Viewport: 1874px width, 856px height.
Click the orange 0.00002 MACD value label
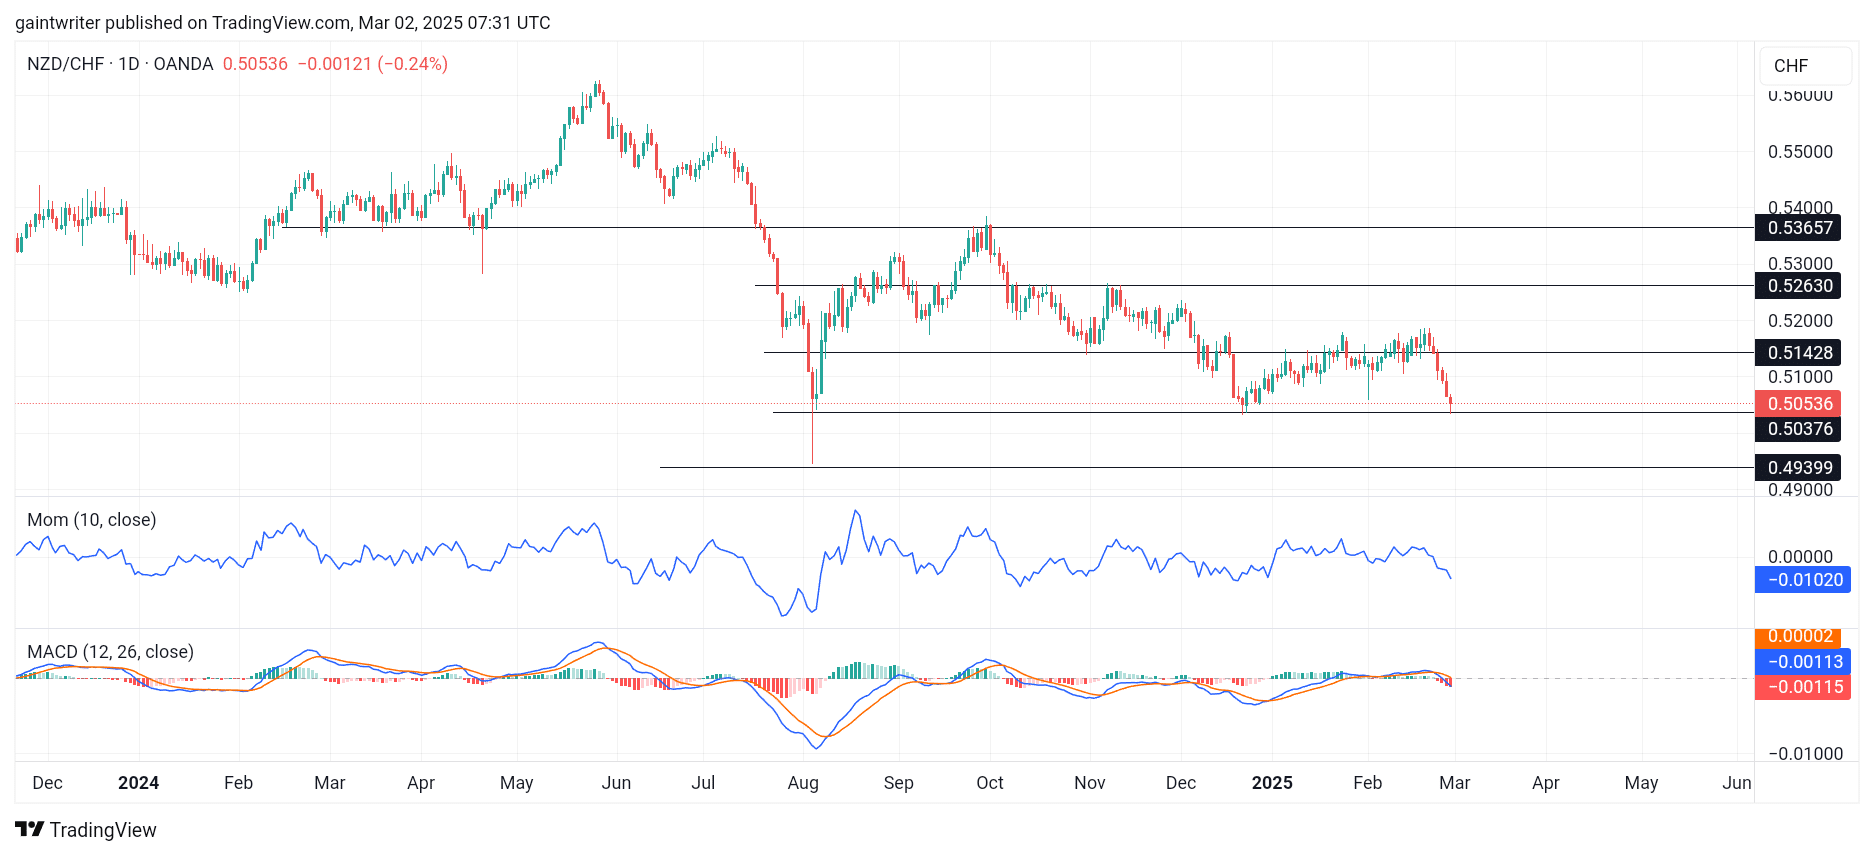click(x=1798, y=637)
